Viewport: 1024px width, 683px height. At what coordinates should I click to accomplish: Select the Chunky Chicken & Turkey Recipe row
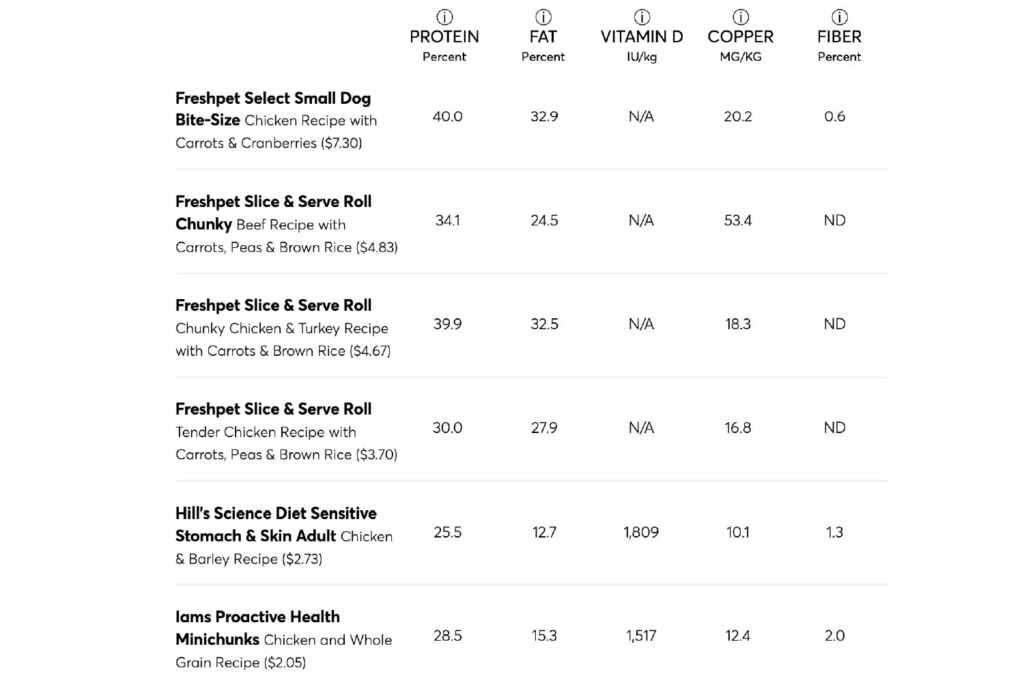coord(281,328)
